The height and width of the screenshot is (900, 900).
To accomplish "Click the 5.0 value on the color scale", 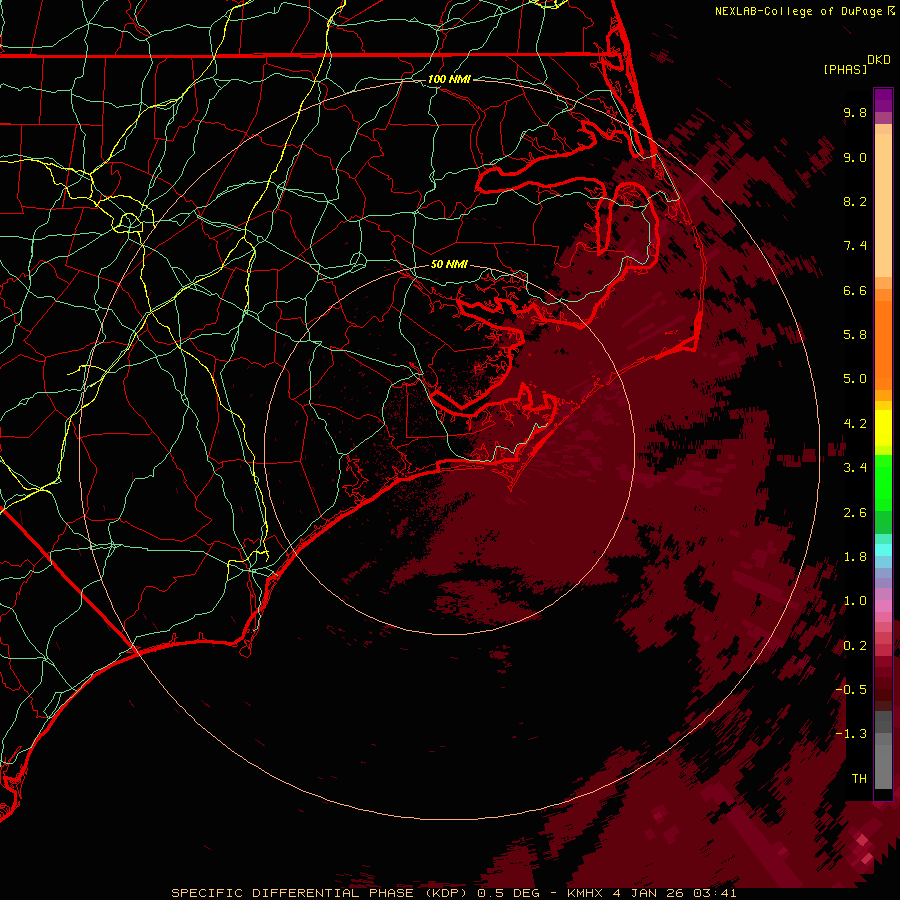I will click(x=855, y=379).
